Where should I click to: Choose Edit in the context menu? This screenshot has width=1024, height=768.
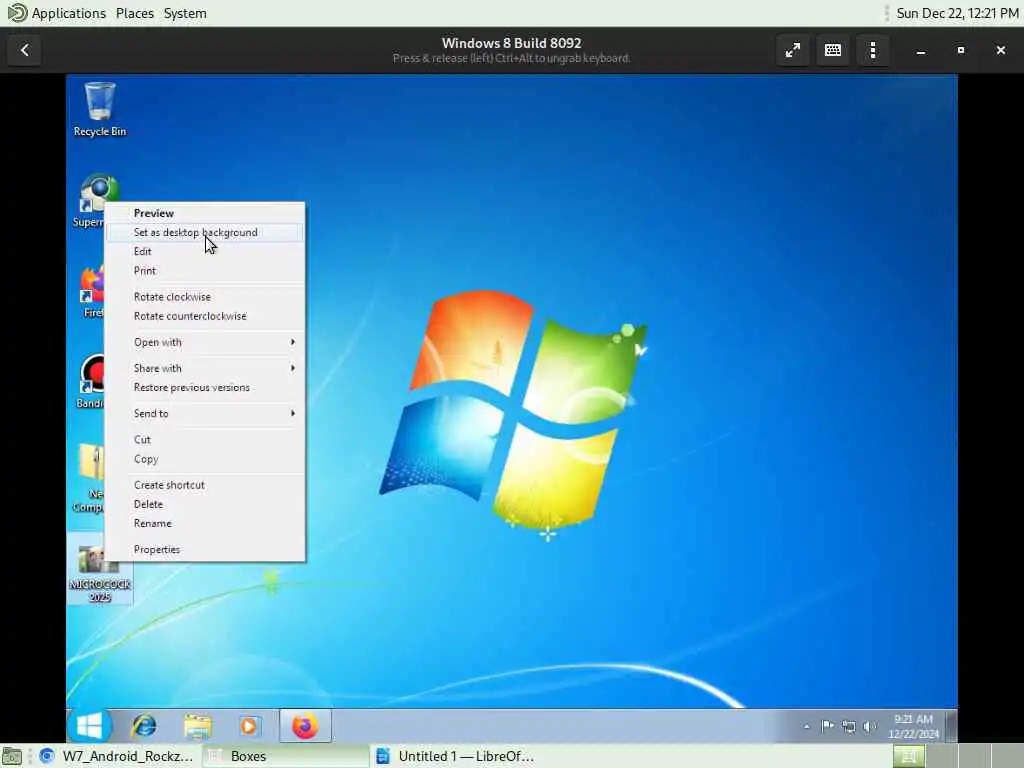tap(205, 251)
